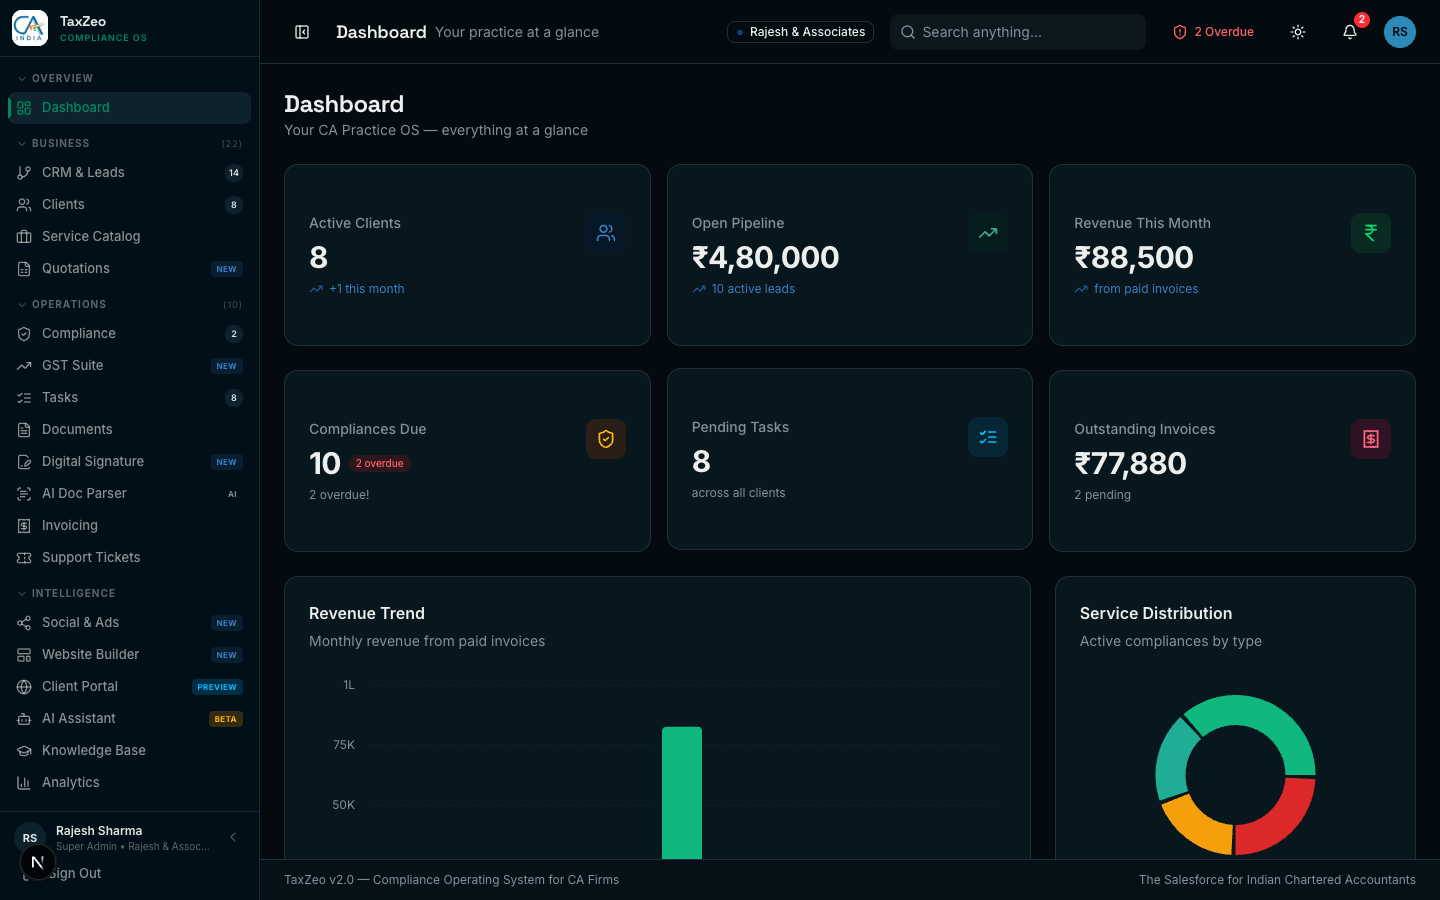Click the Support Tickets icon

click(24, 558)
